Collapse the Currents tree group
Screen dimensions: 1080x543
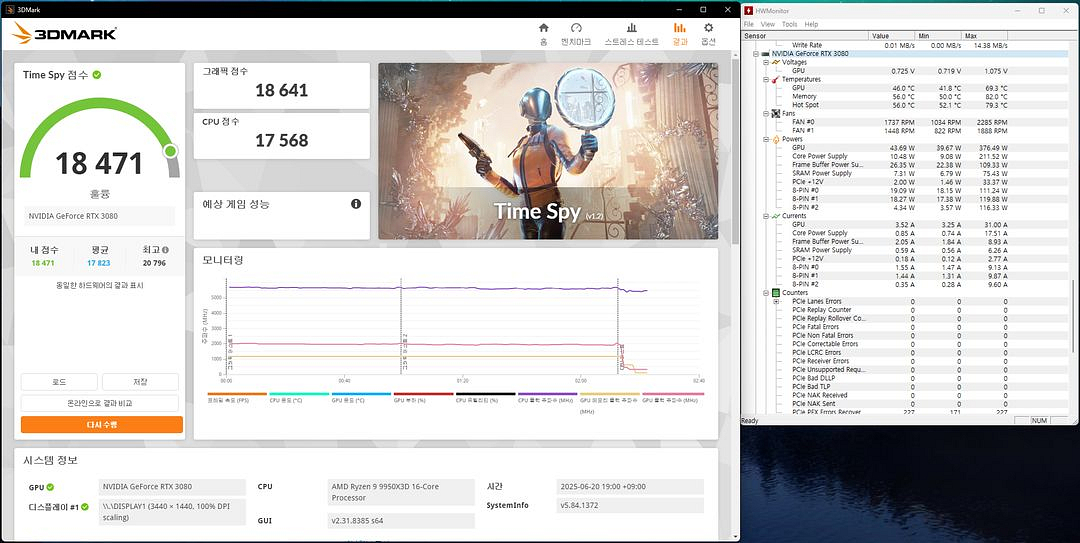click(x=766, y=216)
